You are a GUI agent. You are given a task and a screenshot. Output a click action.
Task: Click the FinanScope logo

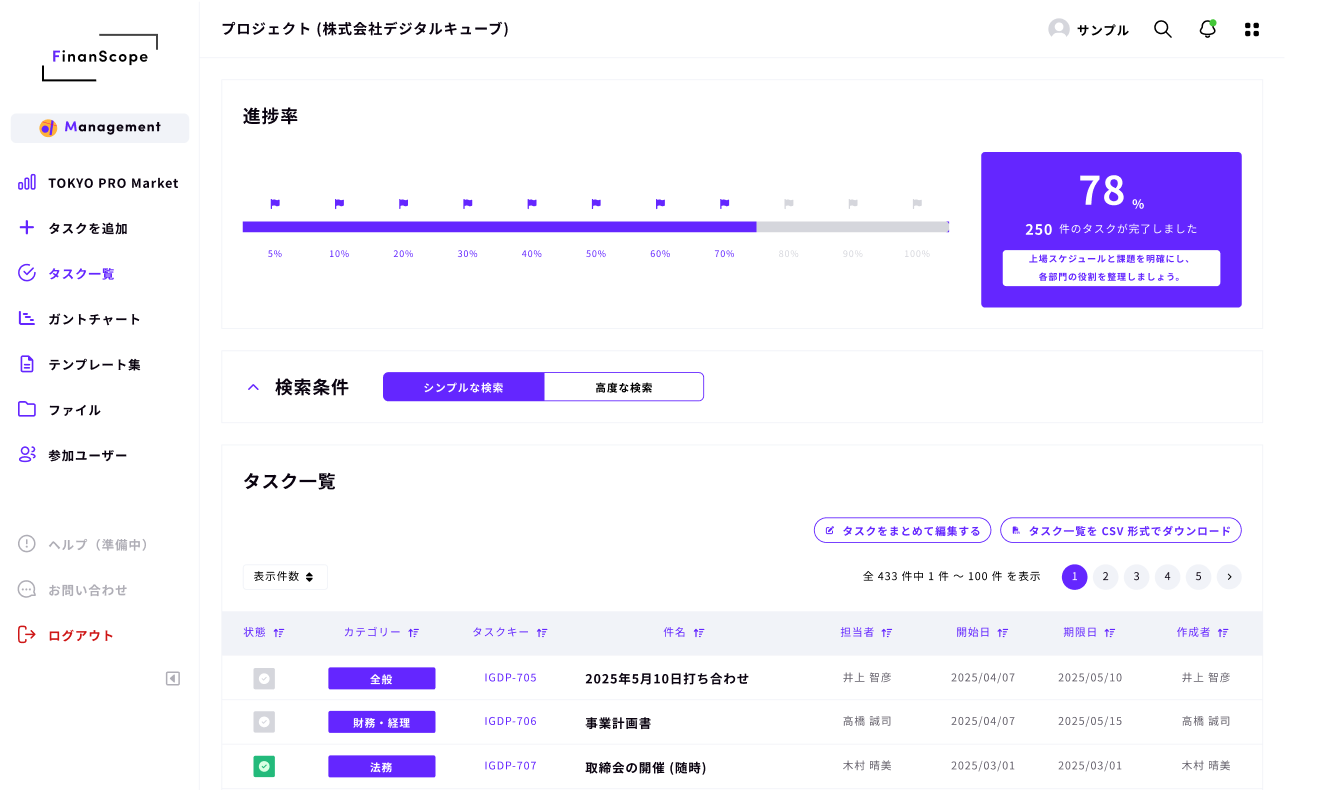(100, 57)
